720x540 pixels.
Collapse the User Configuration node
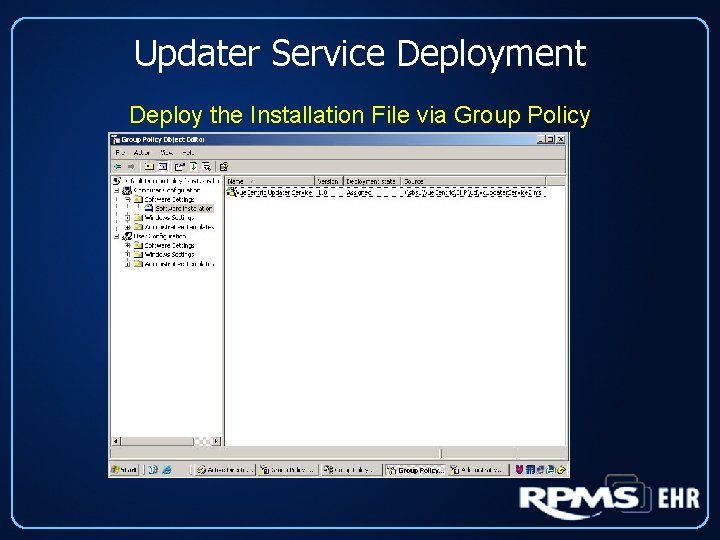pyautogui.click(x=117, y=236)
